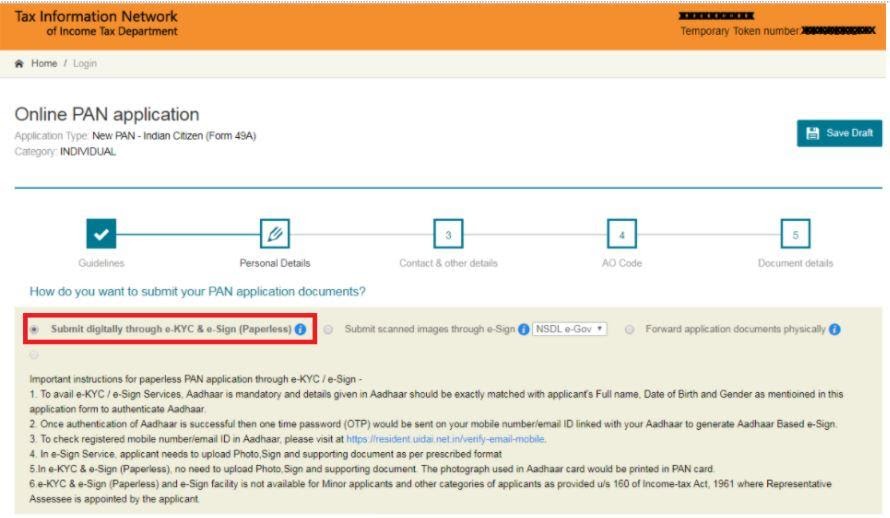Image resolution: width=890 pixels, height=518 pixels.
Task: Click the Tax Information Network header logo
Action: [x=96, y=23]
